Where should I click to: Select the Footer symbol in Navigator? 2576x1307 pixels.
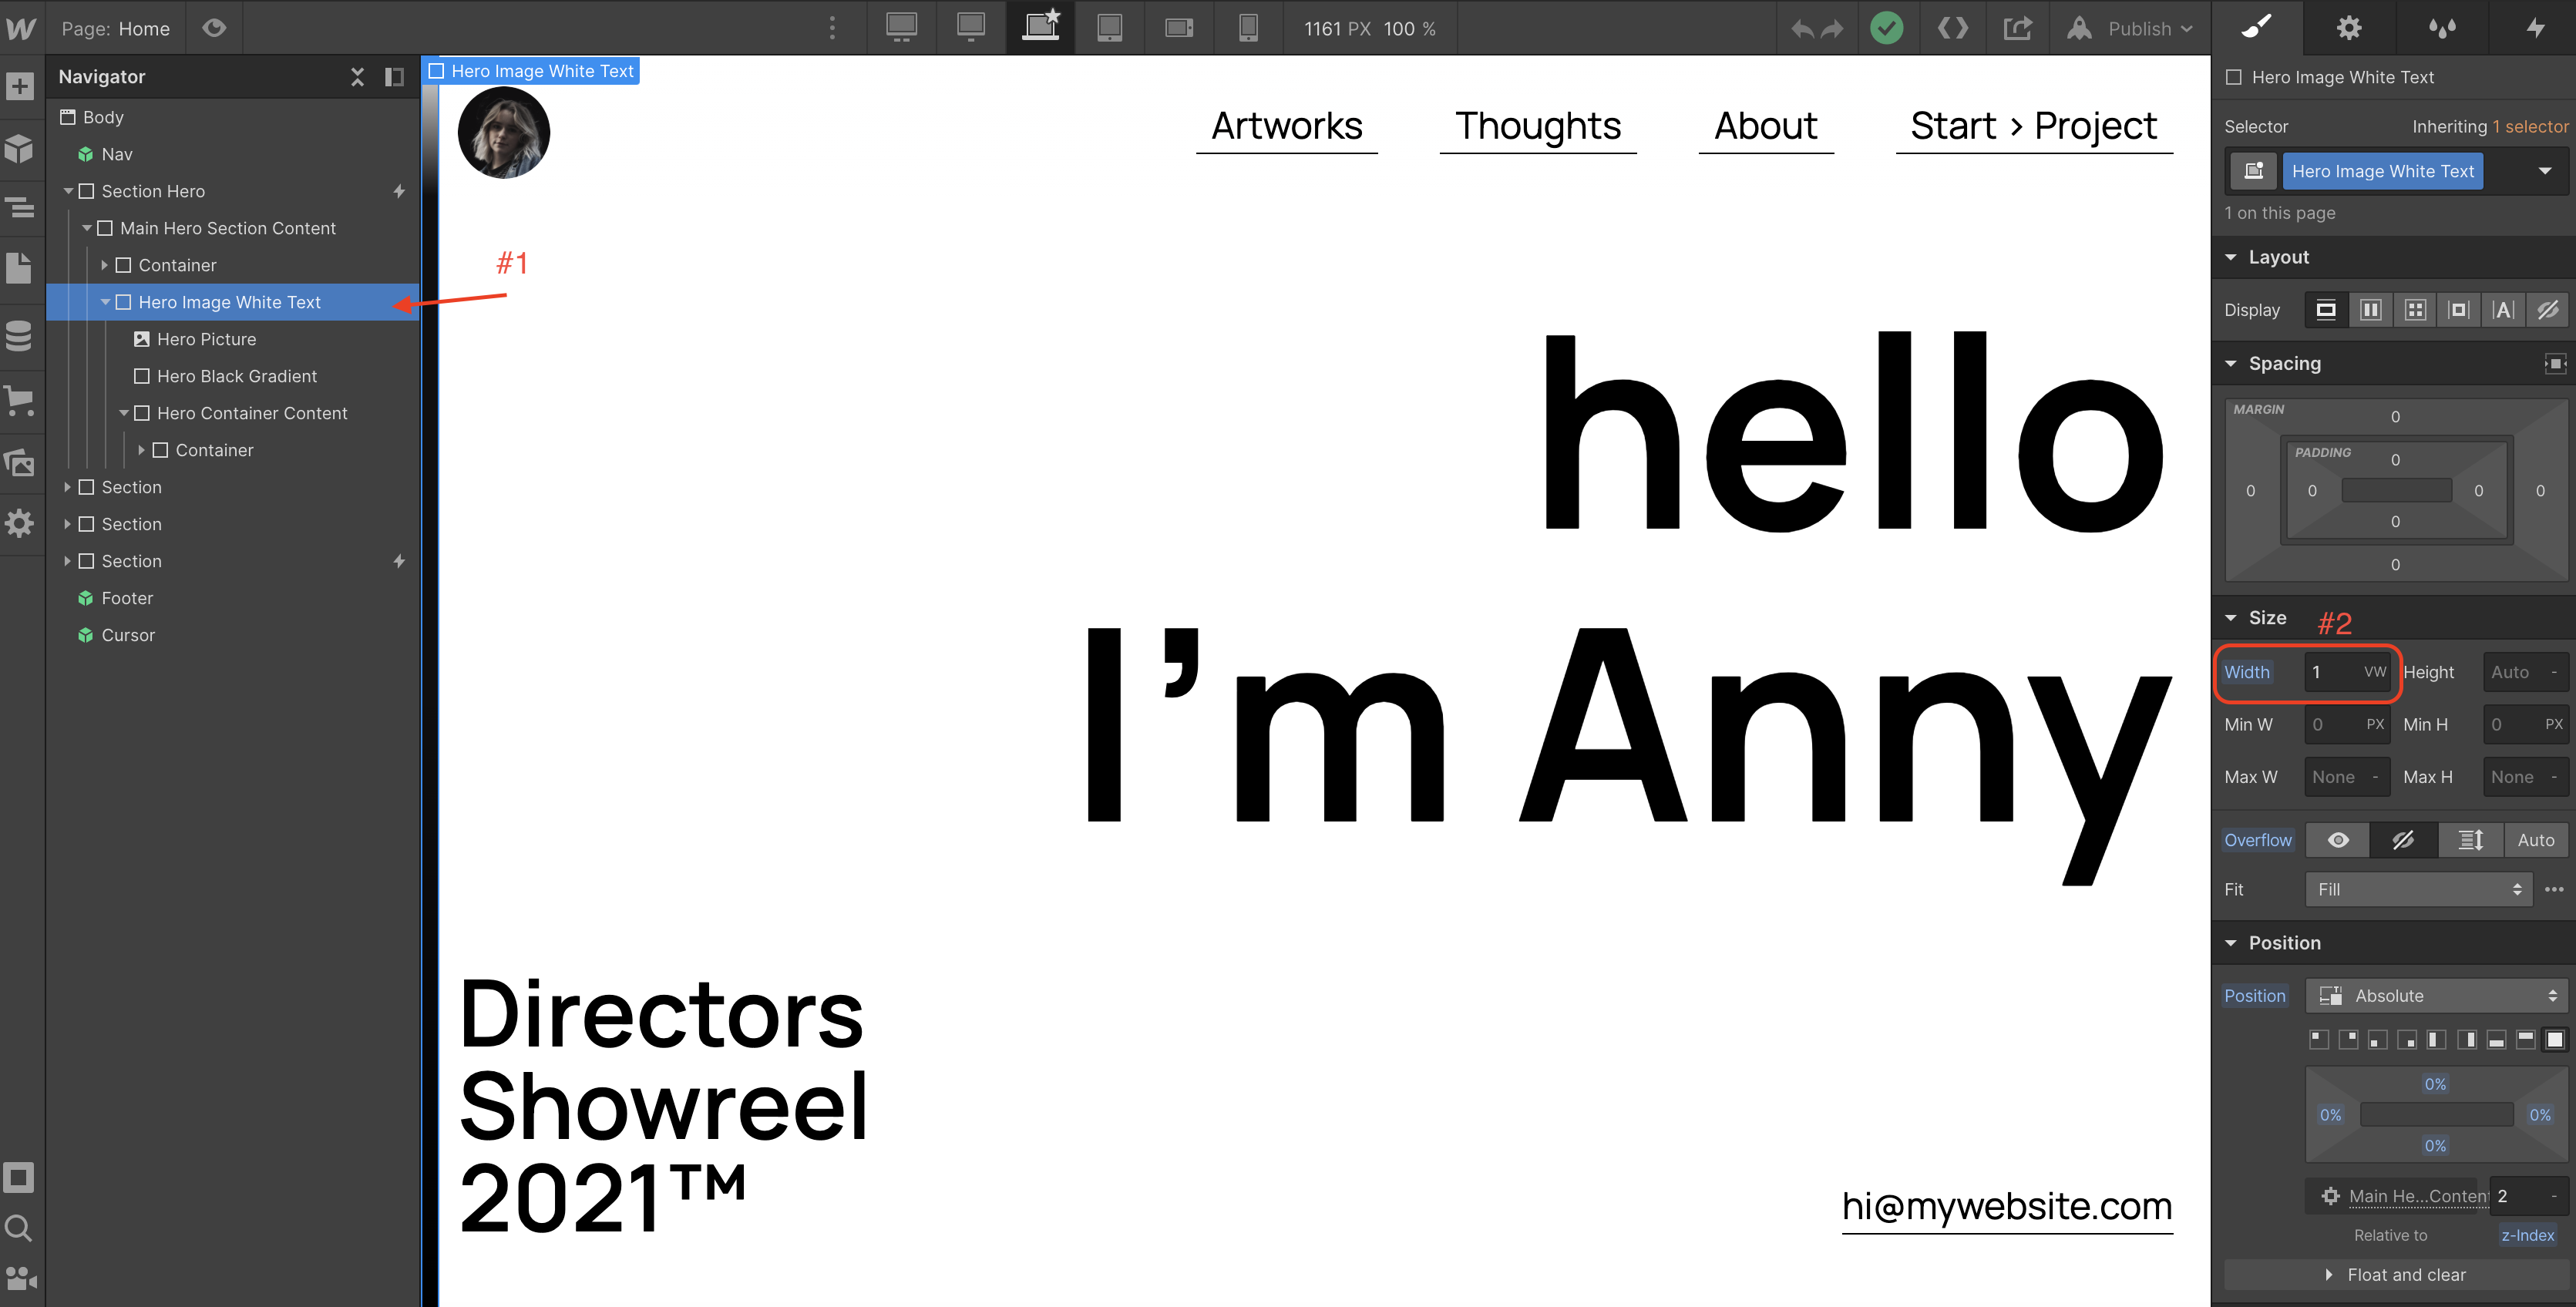[127, 598]
